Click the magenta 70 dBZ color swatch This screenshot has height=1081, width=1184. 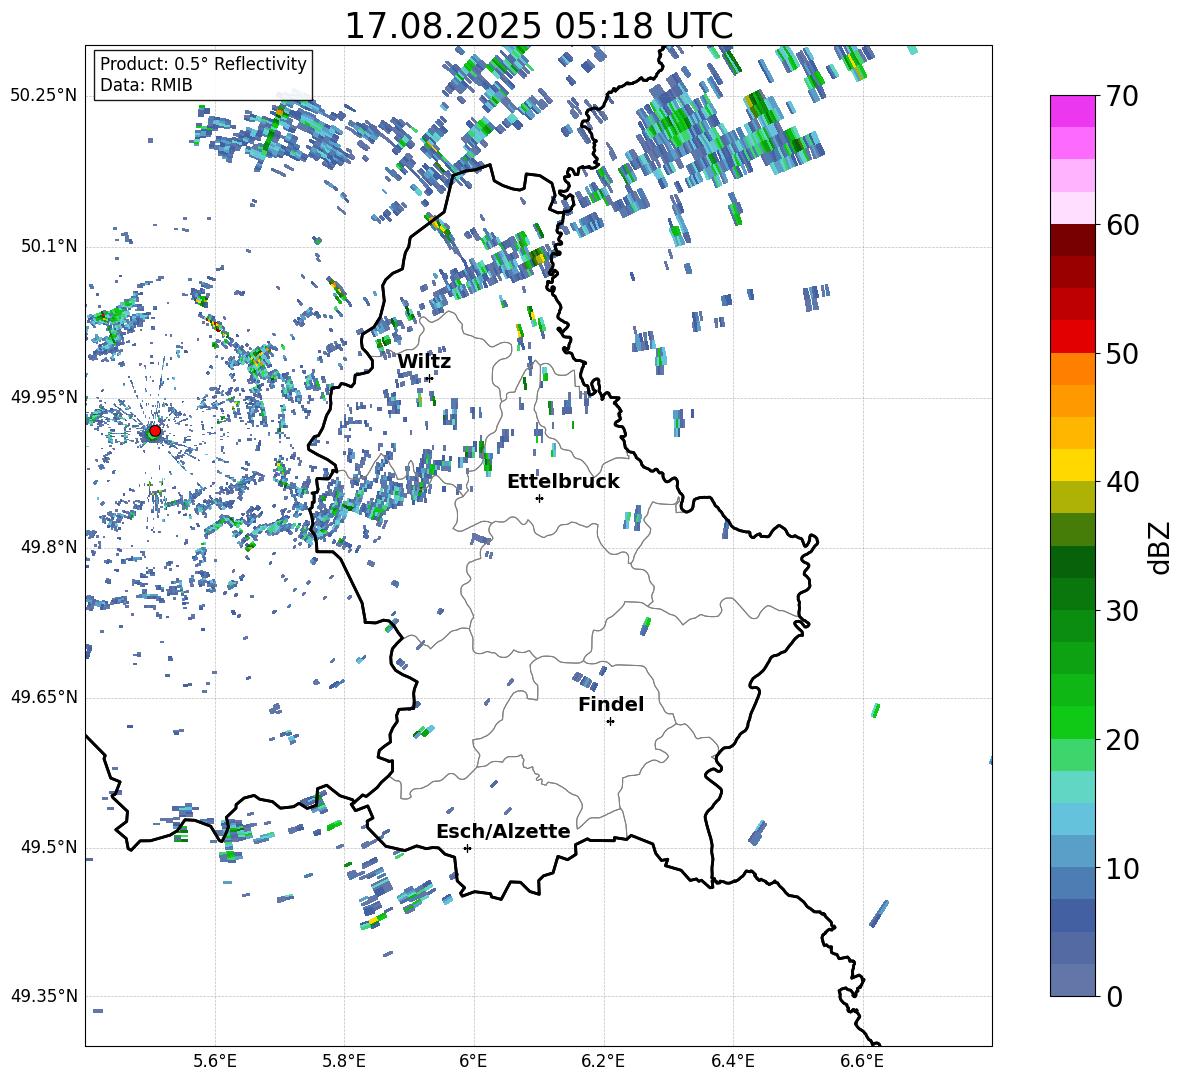(1072, 111)
